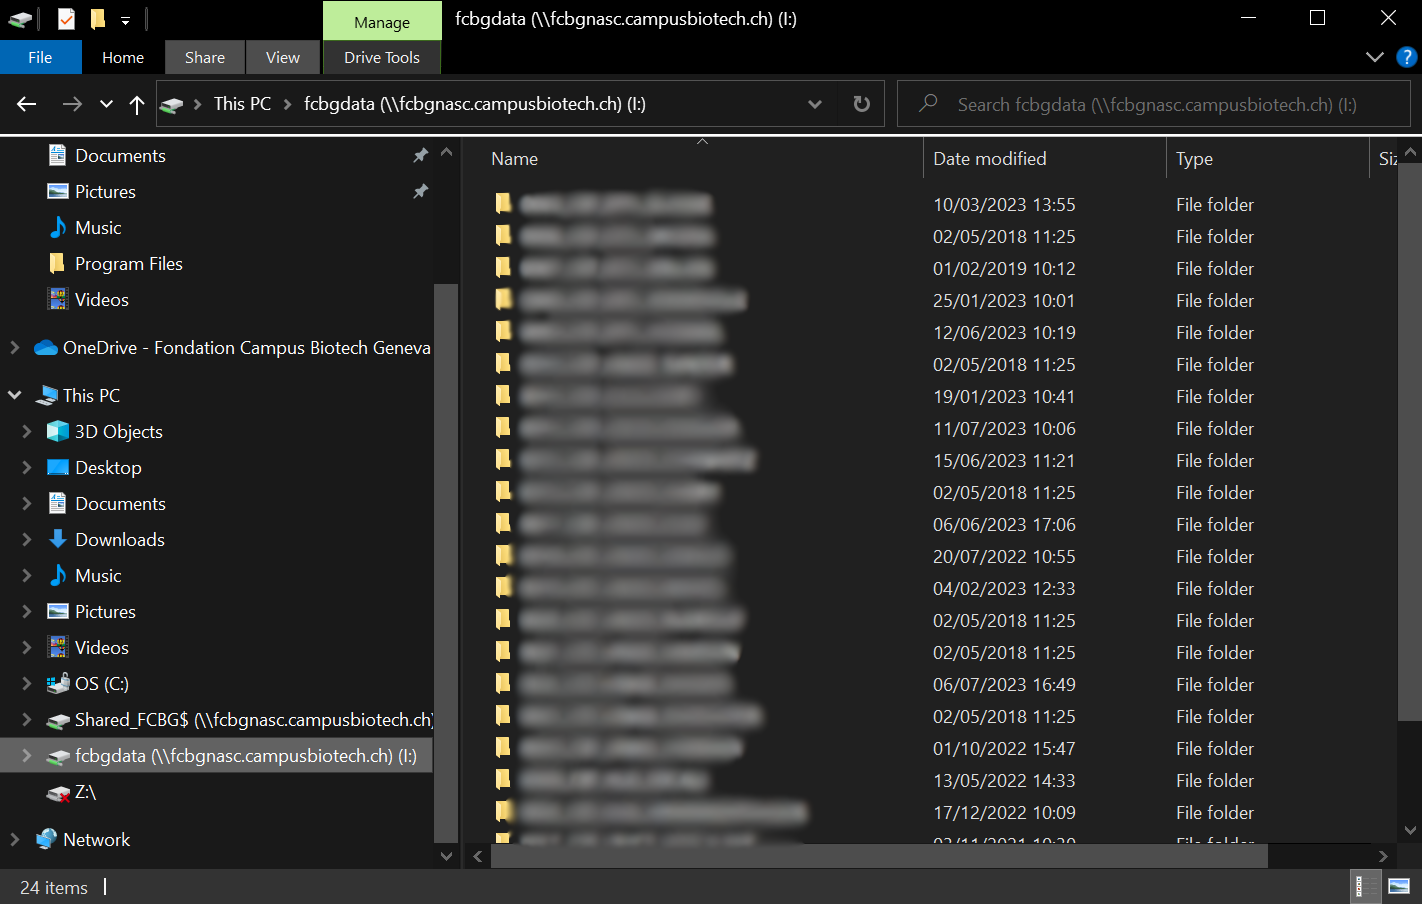Expand the Downloads tree node
This screenshot has width=1422, height=904.
coord(27,539)
